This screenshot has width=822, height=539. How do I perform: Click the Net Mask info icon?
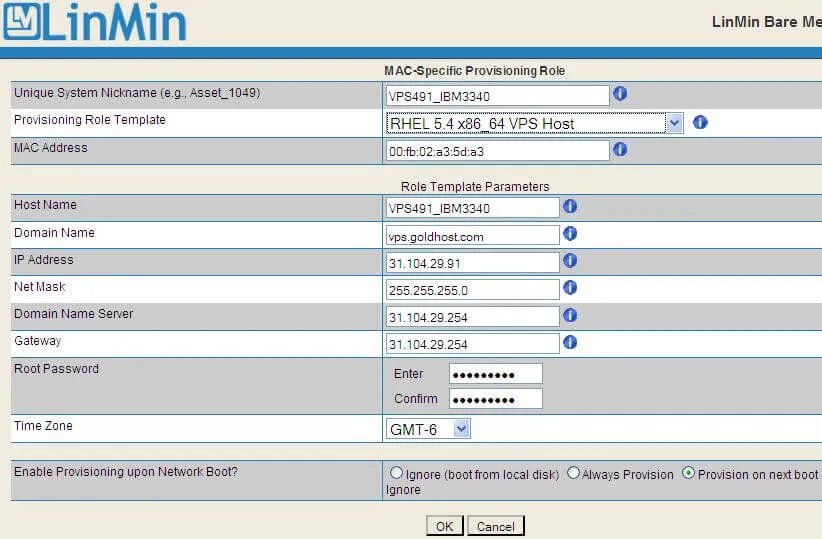(570, 288)
